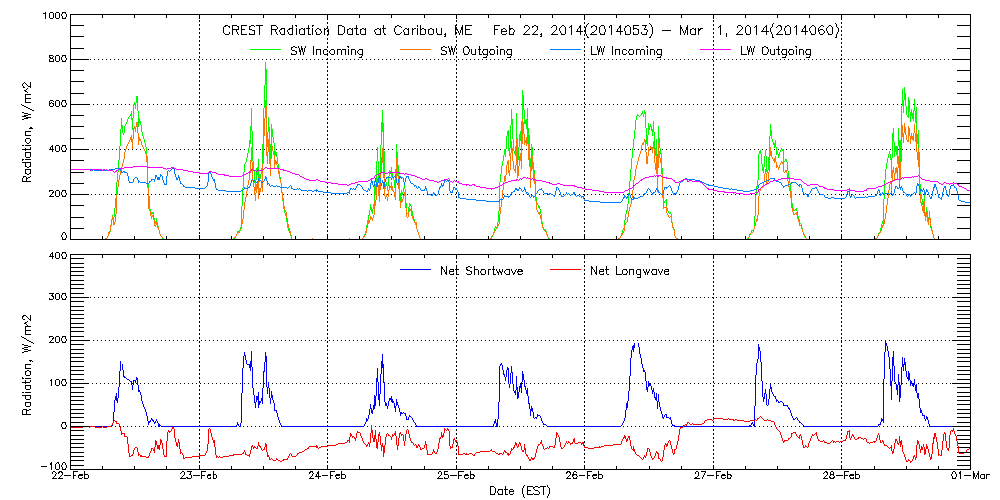Image resolution: width=1000 pixels, height=500 pixels.
Task: Click the 25-Feb date tick label
Action: 456,476
